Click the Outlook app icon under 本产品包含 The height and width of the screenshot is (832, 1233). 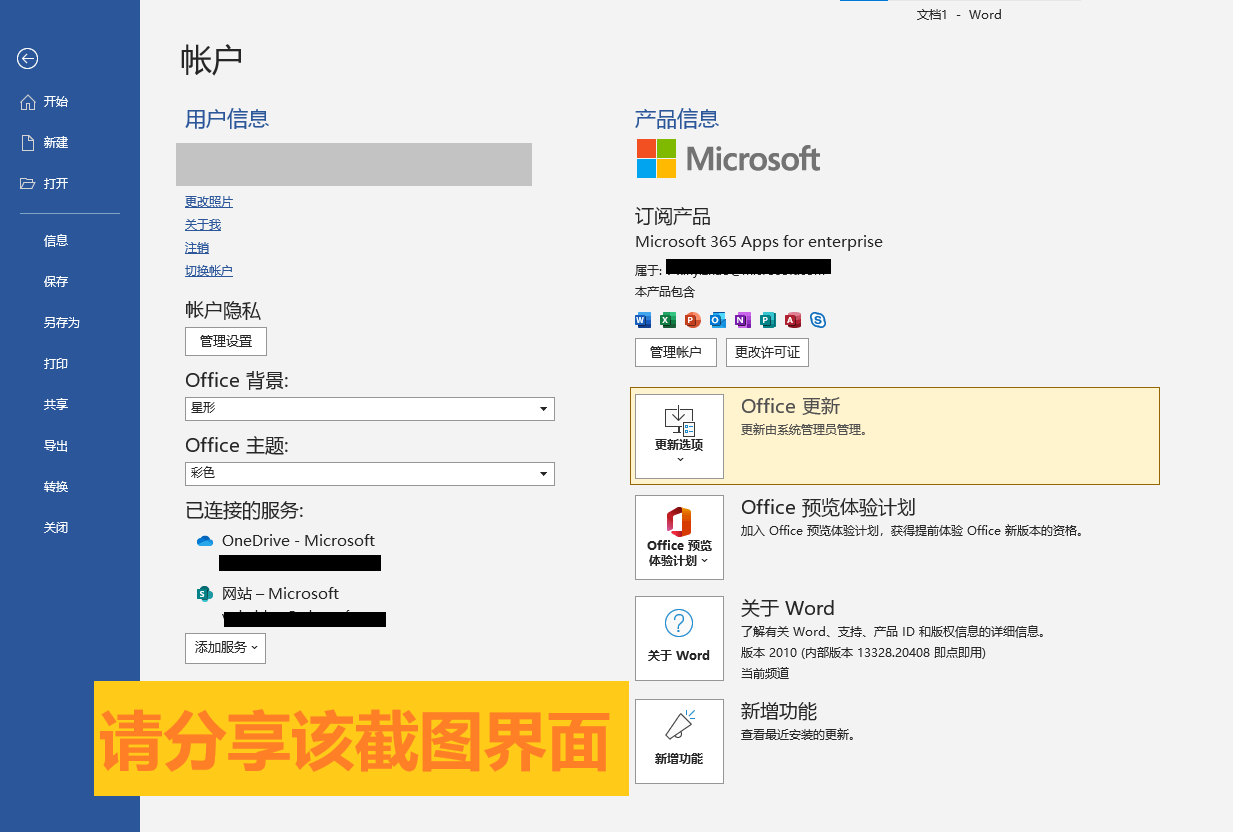coord(718,320)
